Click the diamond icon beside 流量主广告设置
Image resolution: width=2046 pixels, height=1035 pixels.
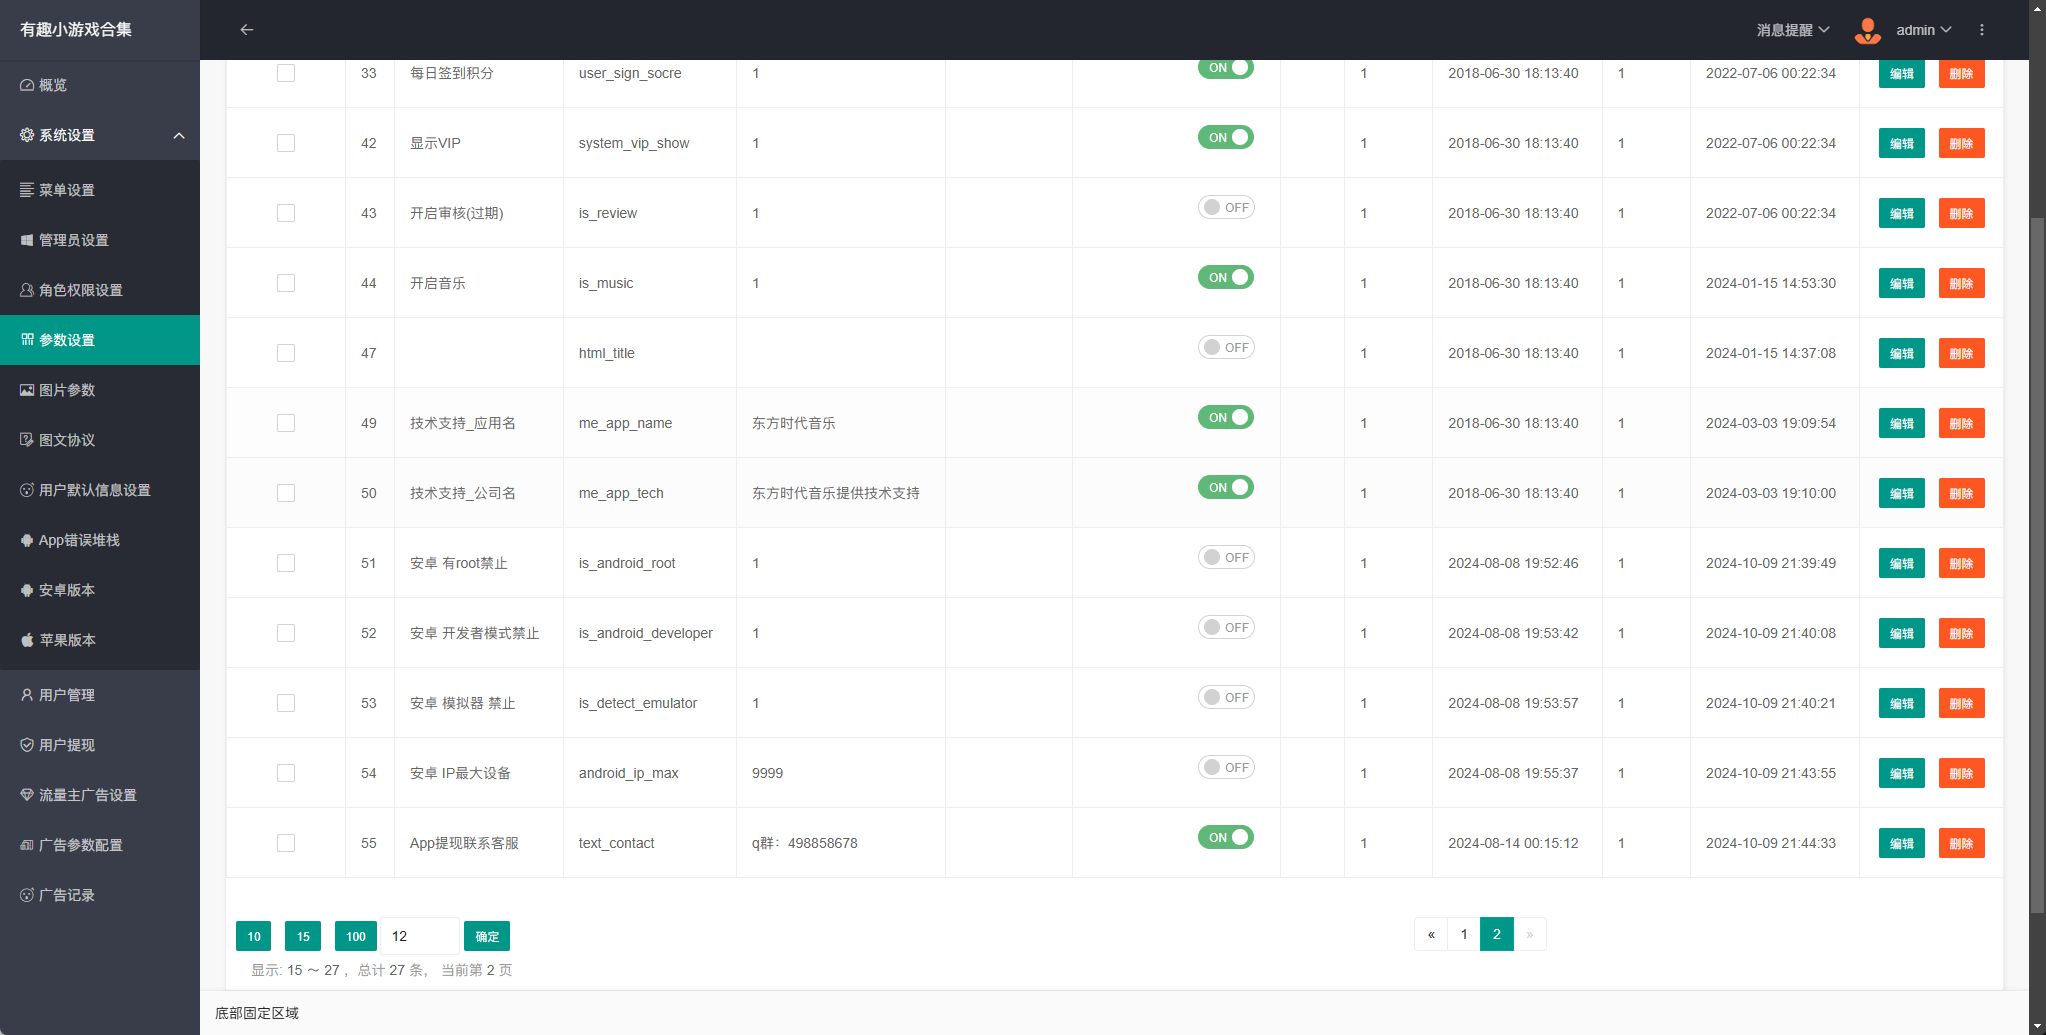pyautogui.click(x=27, y=795)
